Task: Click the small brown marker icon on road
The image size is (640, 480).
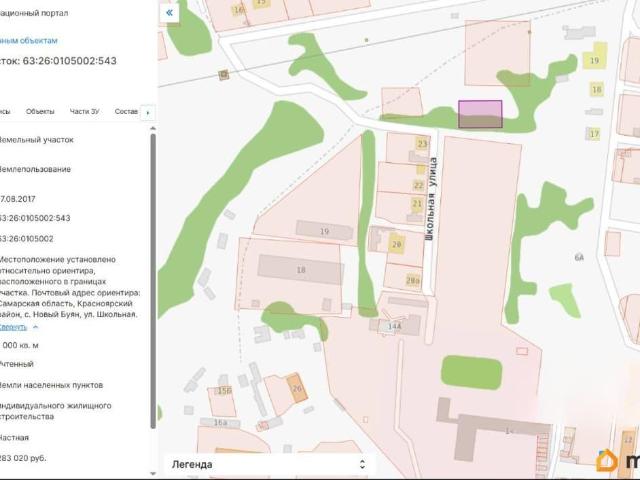Action: [x=223, y=75]
